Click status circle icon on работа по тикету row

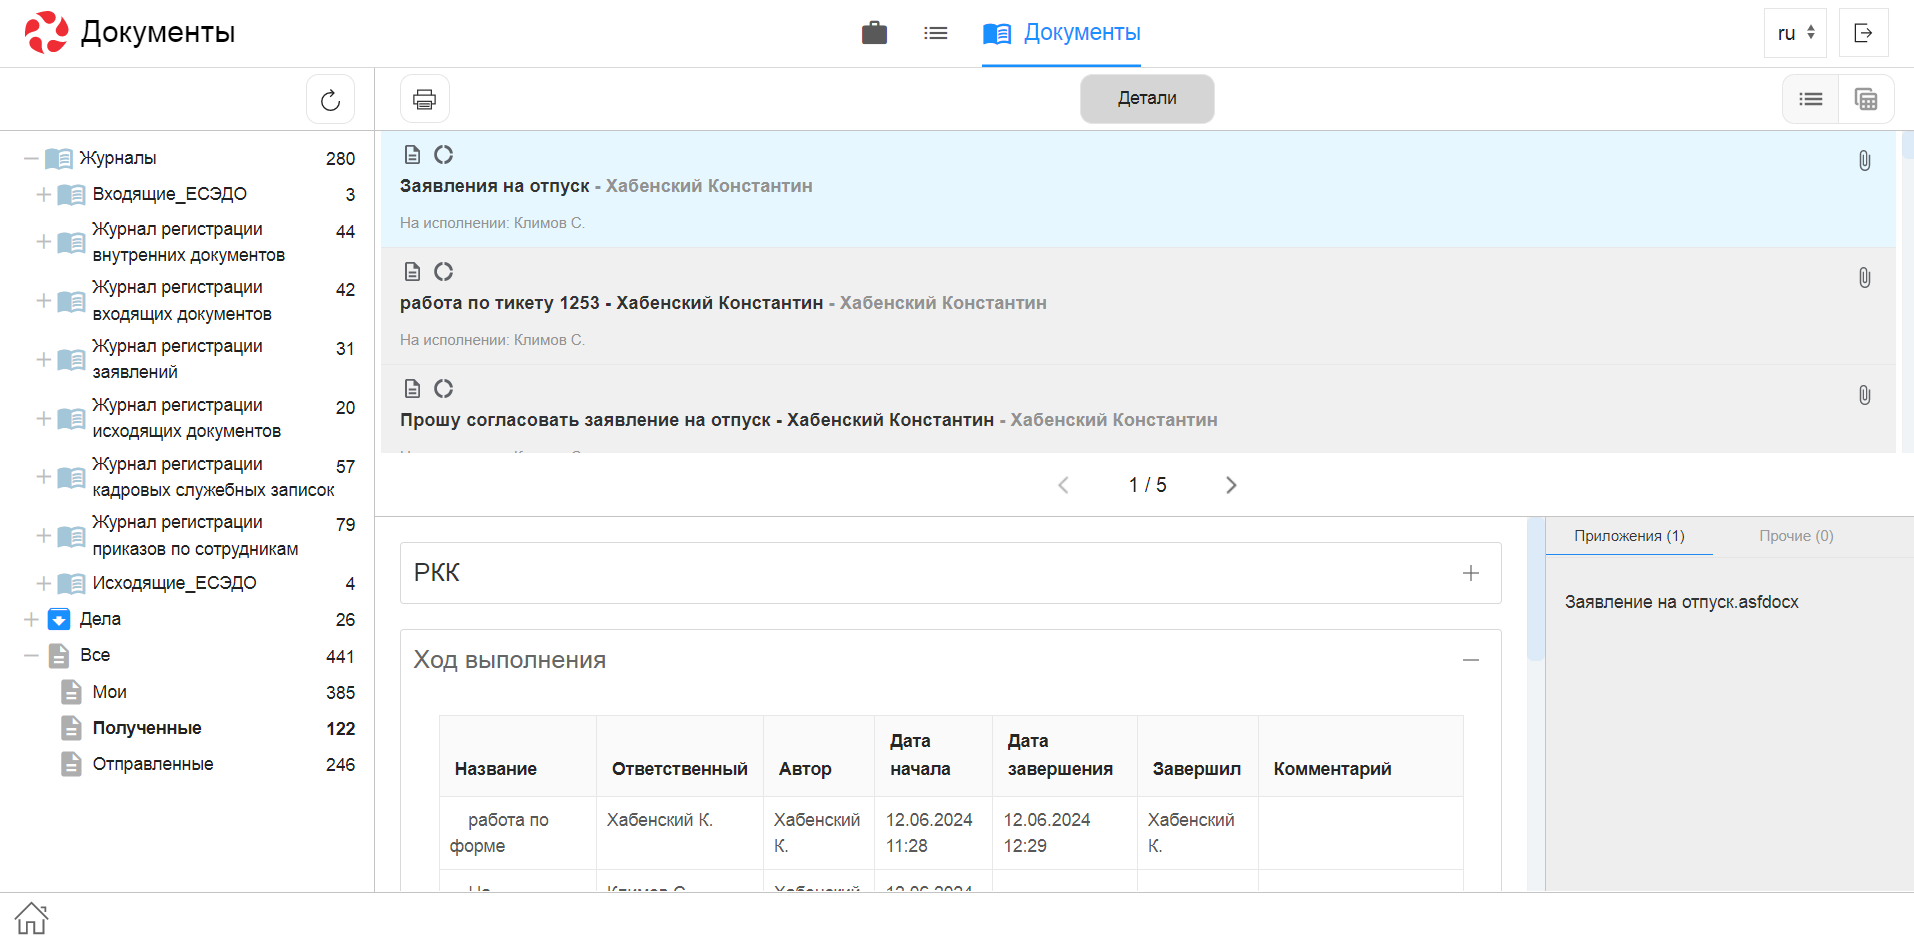443,271
